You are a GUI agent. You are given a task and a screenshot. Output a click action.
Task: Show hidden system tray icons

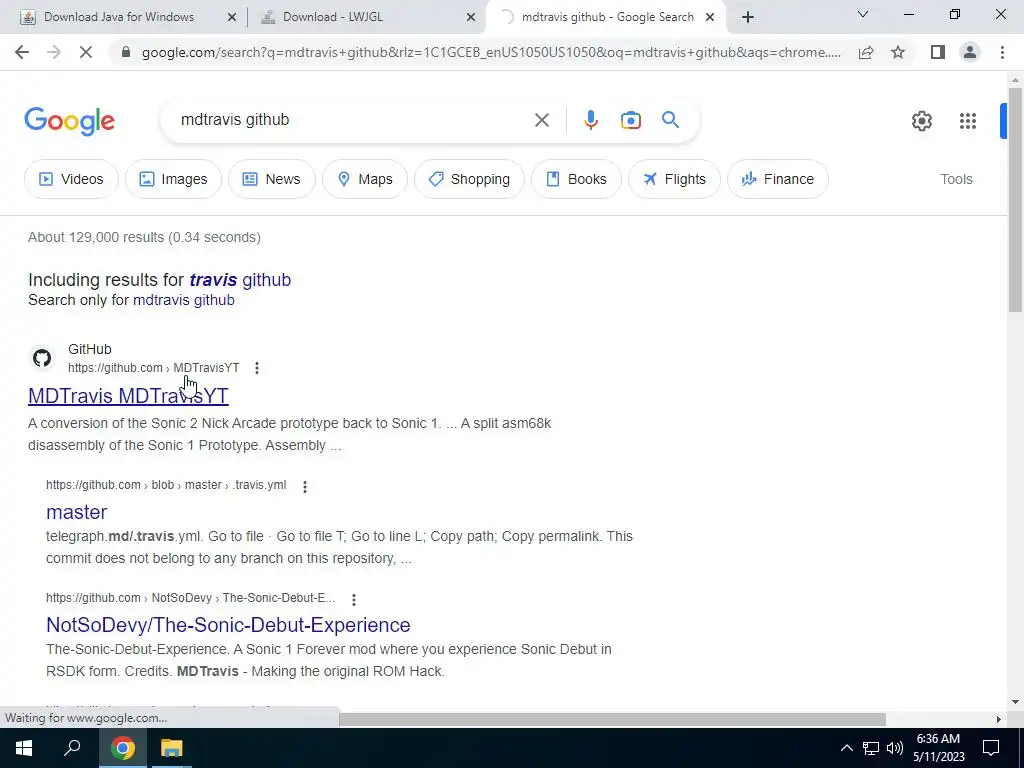(846, 748)
